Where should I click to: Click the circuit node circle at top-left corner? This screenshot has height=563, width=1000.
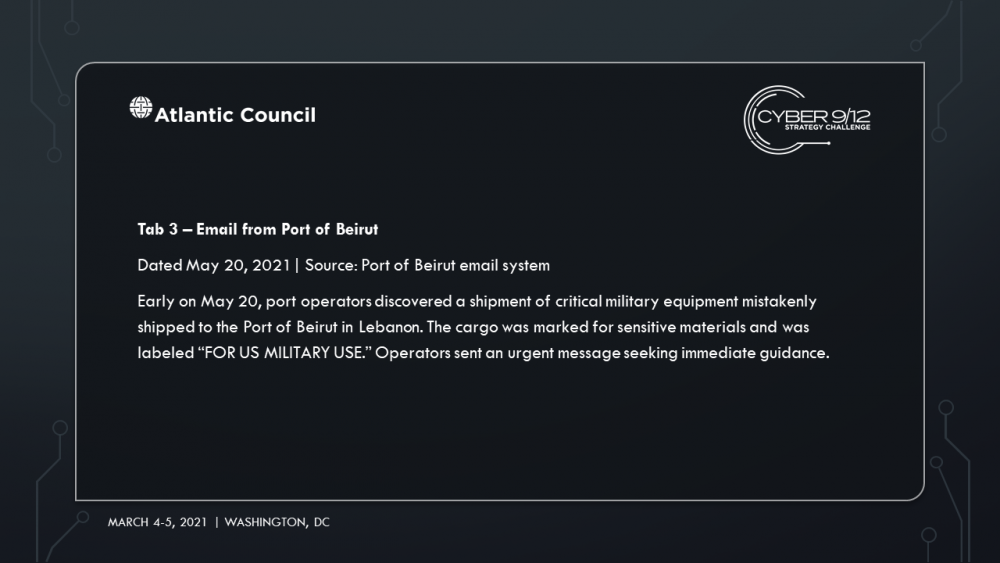pos(72,28)
